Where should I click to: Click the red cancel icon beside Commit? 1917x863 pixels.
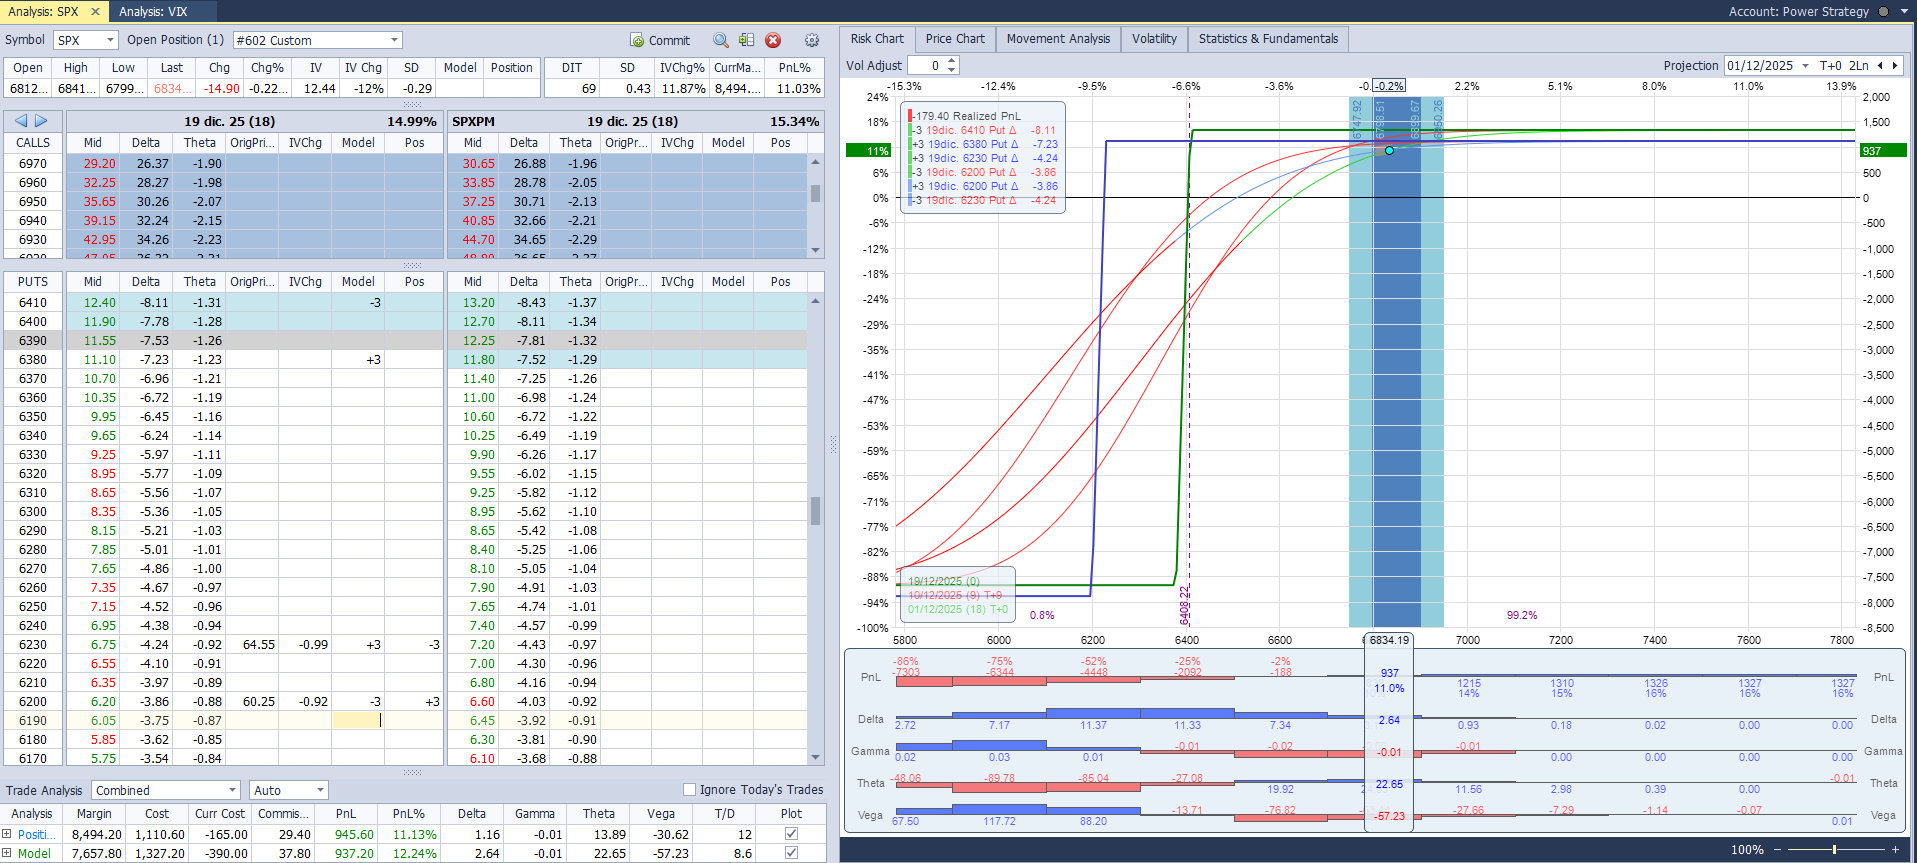point(773,40)
